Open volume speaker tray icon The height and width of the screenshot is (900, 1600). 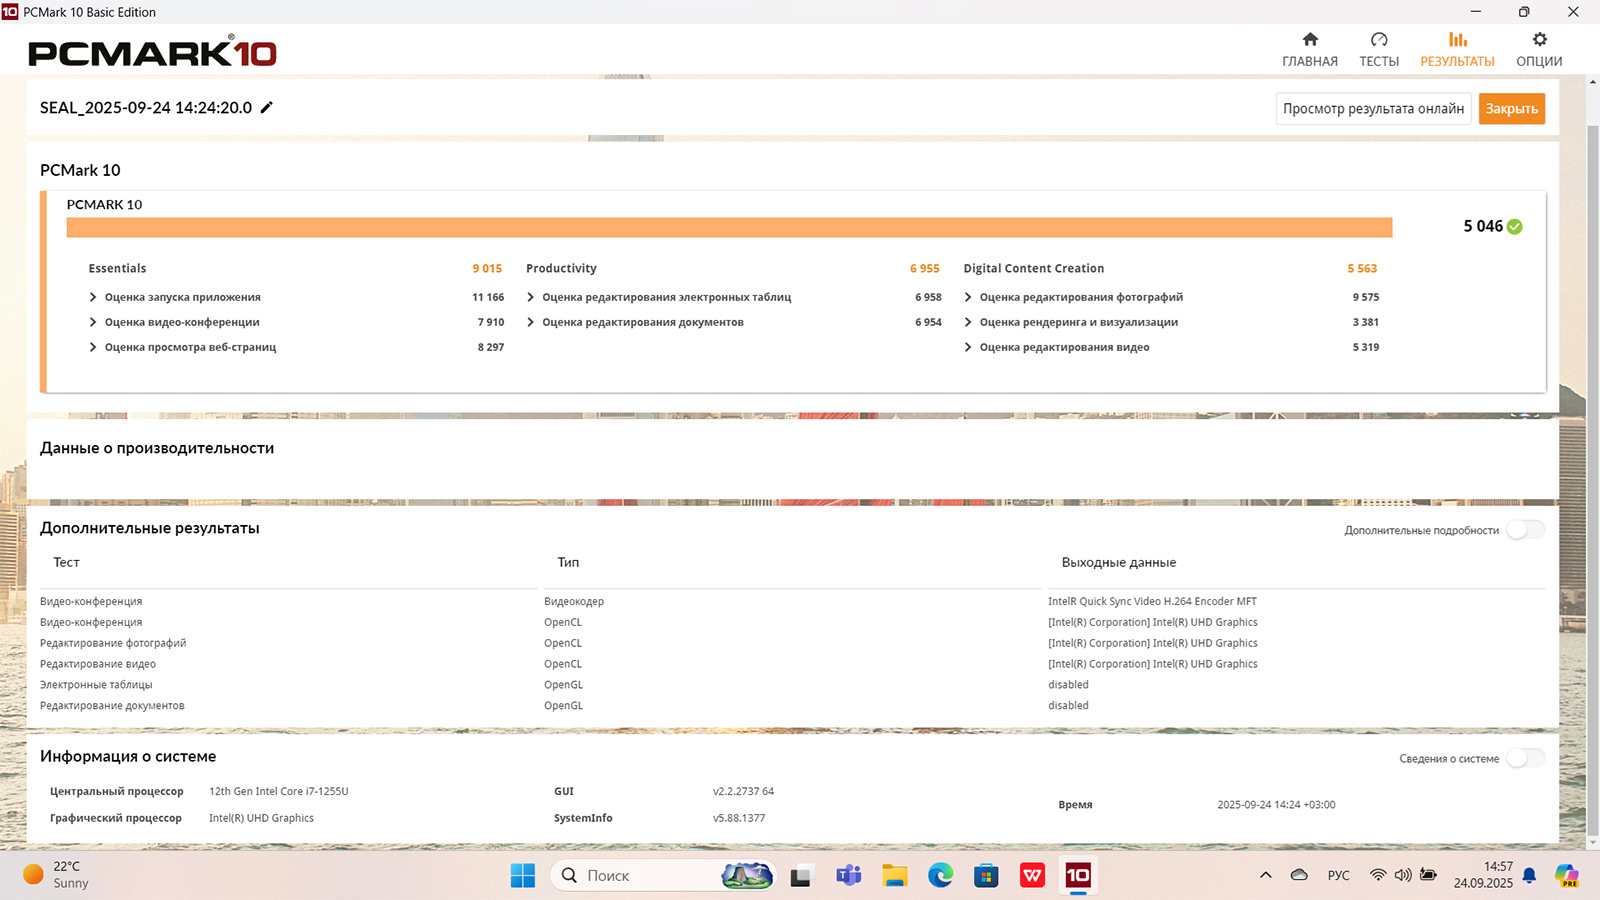[1403, 875]
